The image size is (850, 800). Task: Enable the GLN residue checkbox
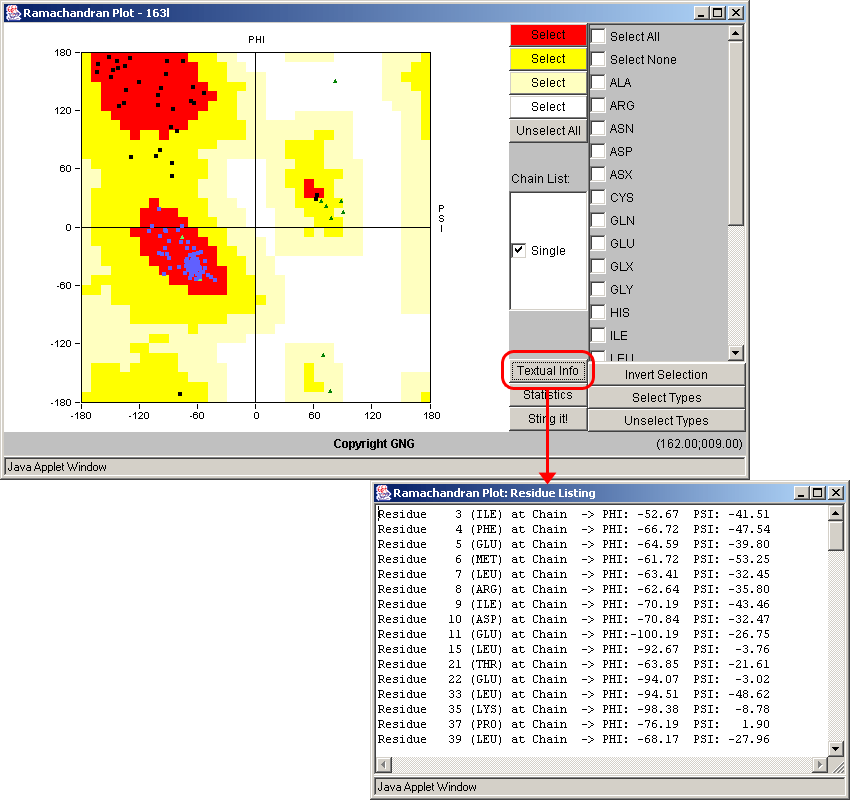598,221
